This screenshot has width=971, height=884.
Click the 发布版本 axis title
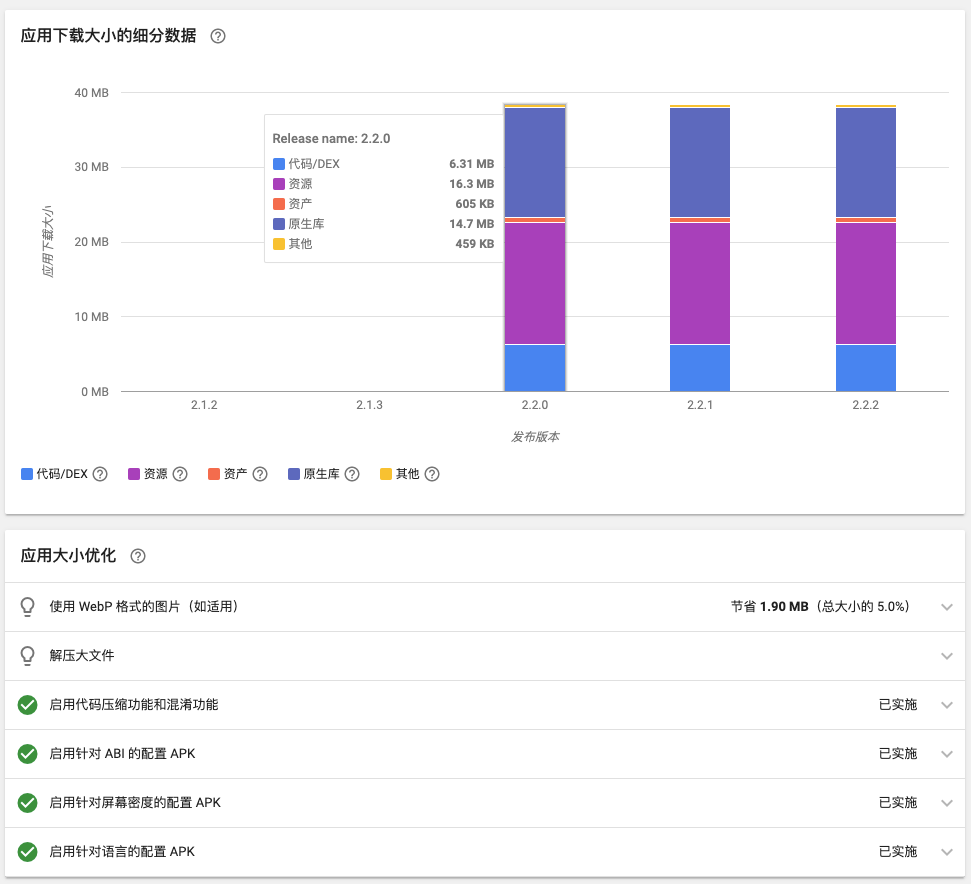(535, 437)
